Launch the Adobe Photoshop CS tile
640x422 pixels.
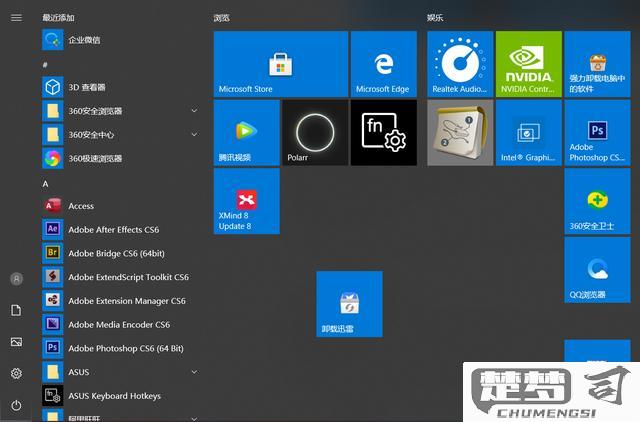click(597, 133)
